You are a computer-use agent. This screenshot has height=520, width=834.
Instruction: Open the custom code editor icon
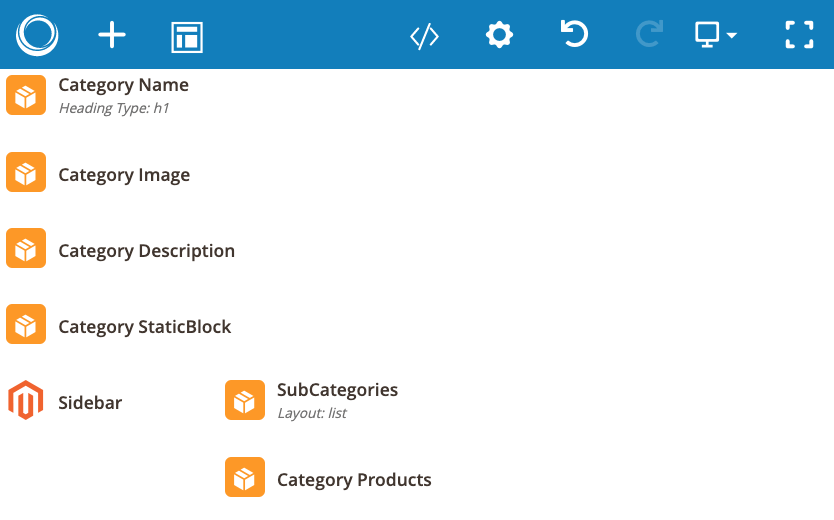424,37
